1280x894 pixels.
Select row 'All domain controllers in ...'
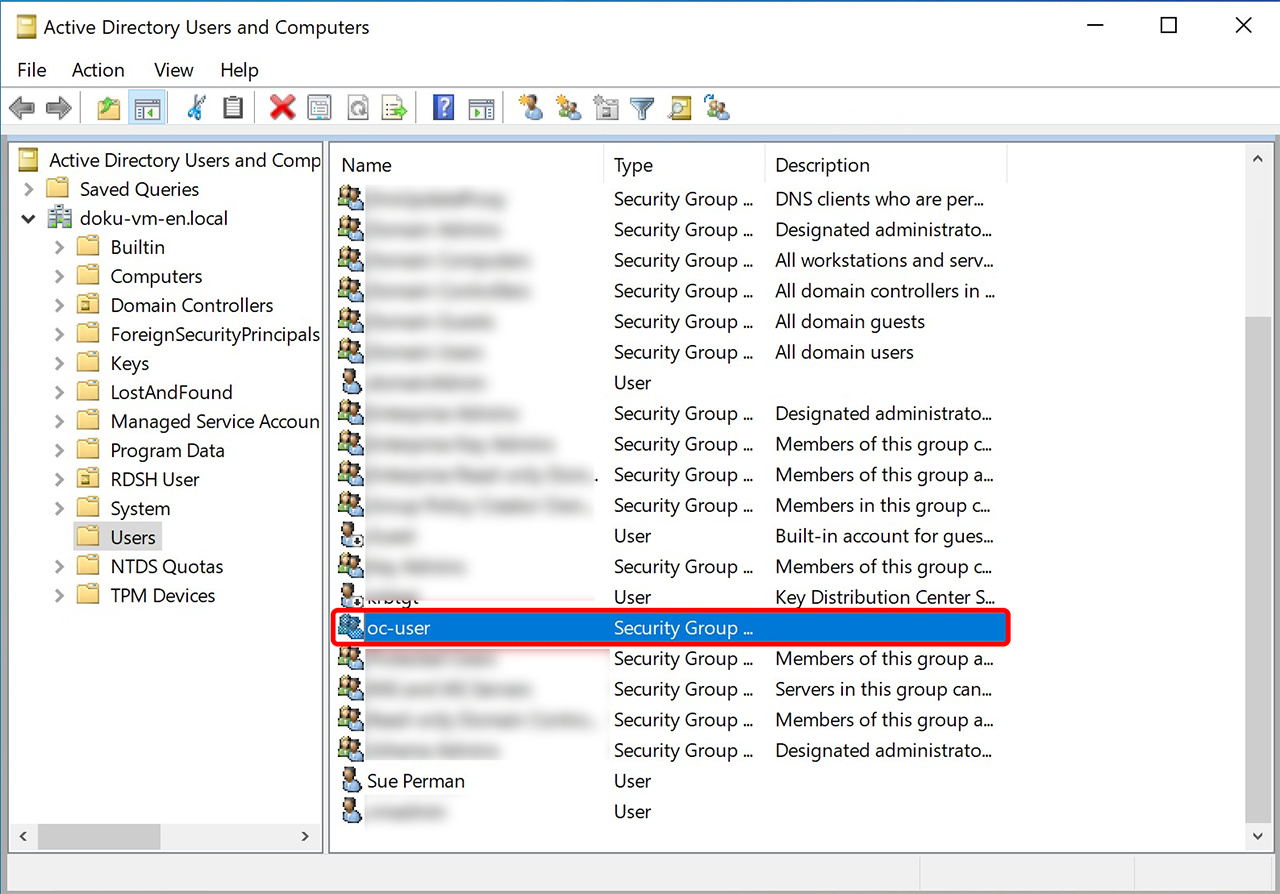[x=670, y=291]
